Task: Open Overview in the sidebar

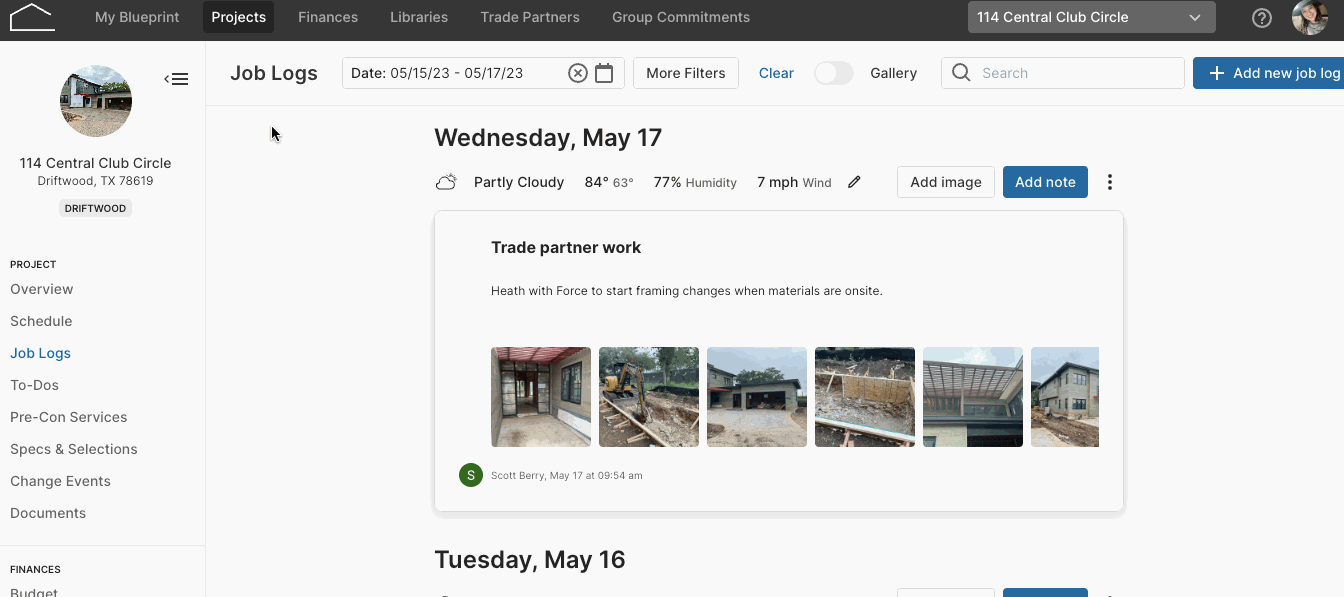Action: pos(42,289)
